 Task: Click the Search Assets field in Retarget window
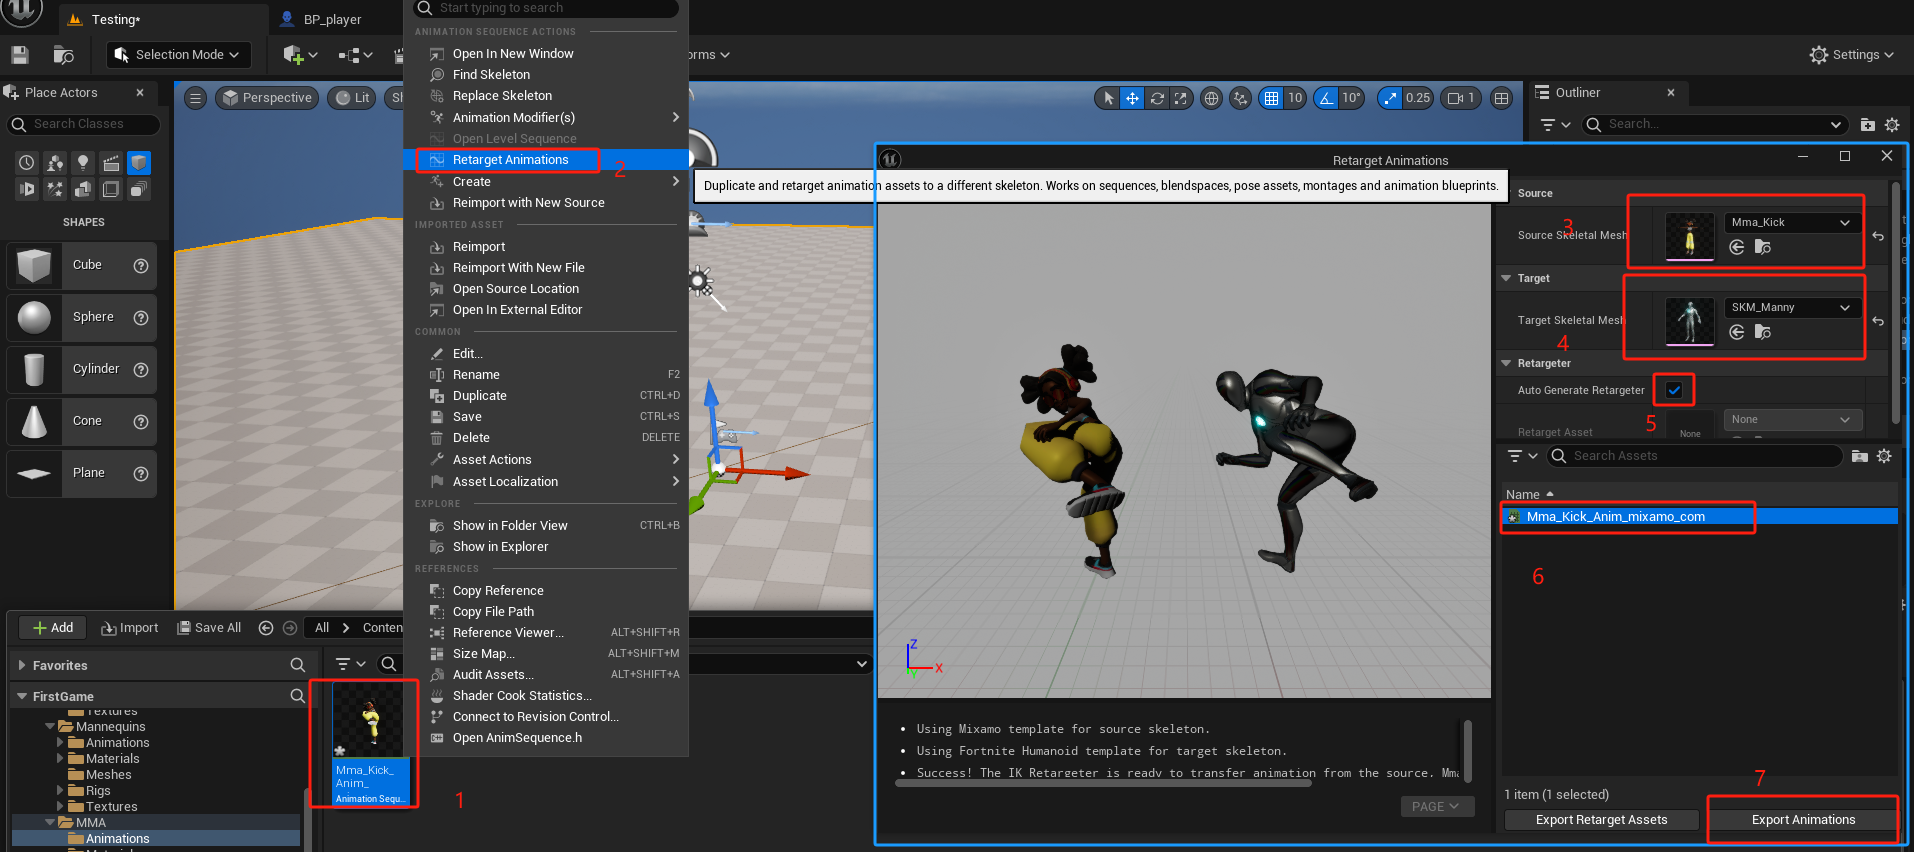click(1695, 456)
